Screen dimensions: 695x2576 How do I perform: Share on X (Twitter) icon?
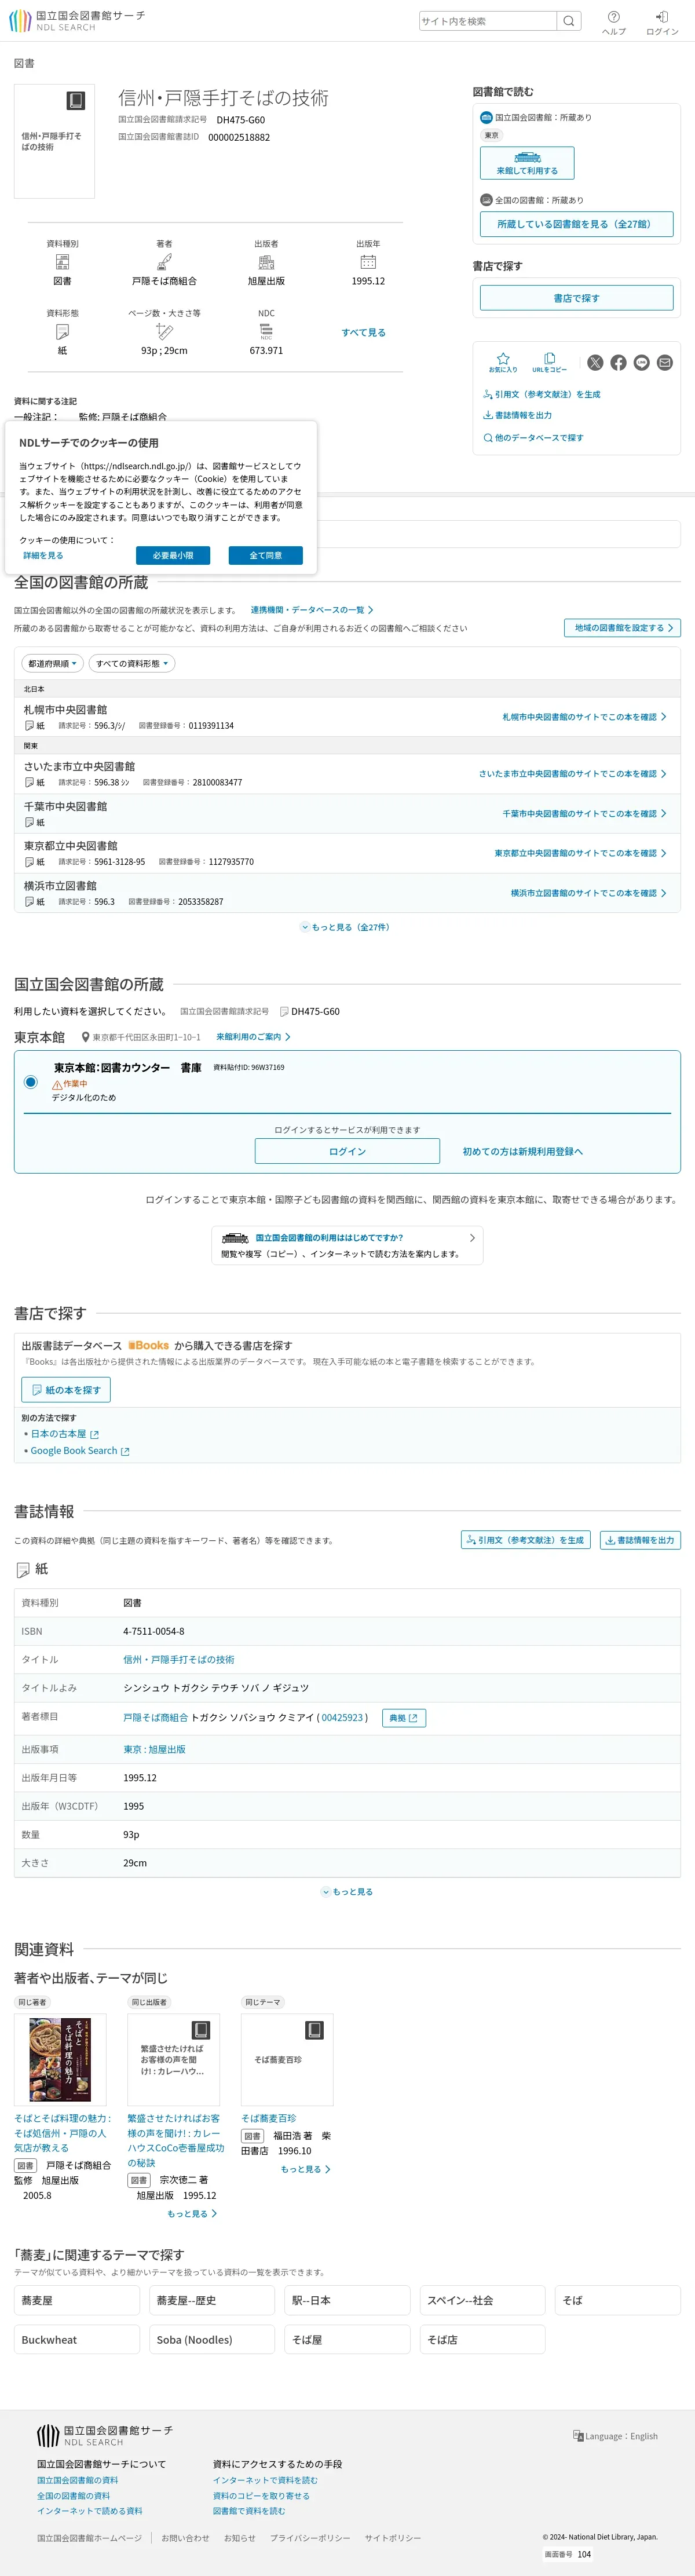595,363
